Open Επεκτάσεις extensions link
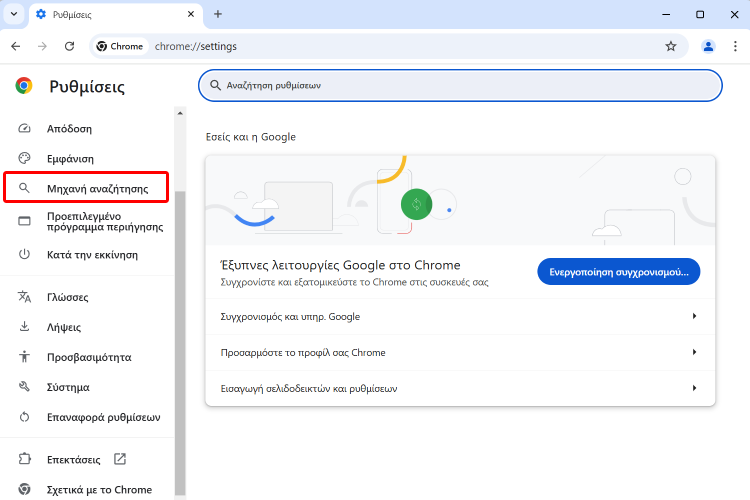The height and width of the screenshot is (500, 750). click(86, 459)
